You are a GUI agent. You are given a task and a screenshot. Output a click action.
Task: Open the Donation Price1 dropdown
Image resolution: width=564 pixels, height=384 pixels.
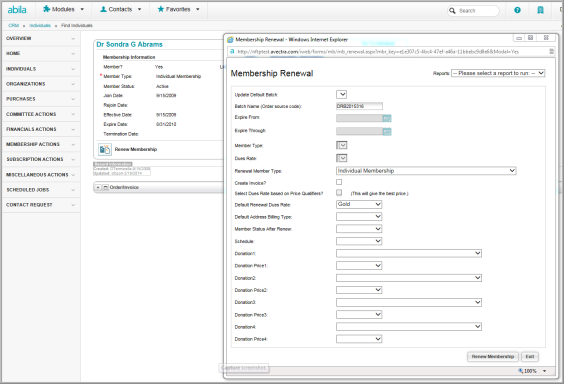[x=359, y=265]
